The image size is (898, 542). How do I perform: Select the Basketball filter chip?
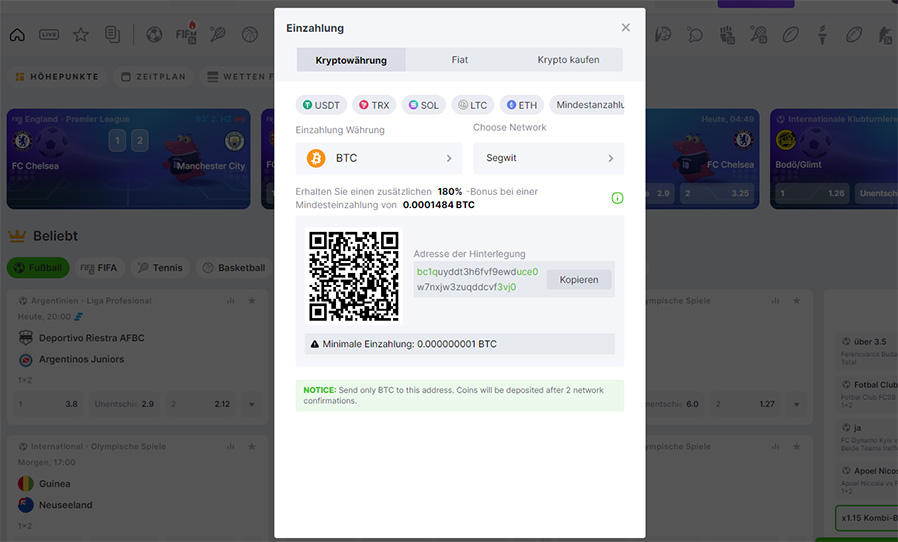[x=235, y=268]
